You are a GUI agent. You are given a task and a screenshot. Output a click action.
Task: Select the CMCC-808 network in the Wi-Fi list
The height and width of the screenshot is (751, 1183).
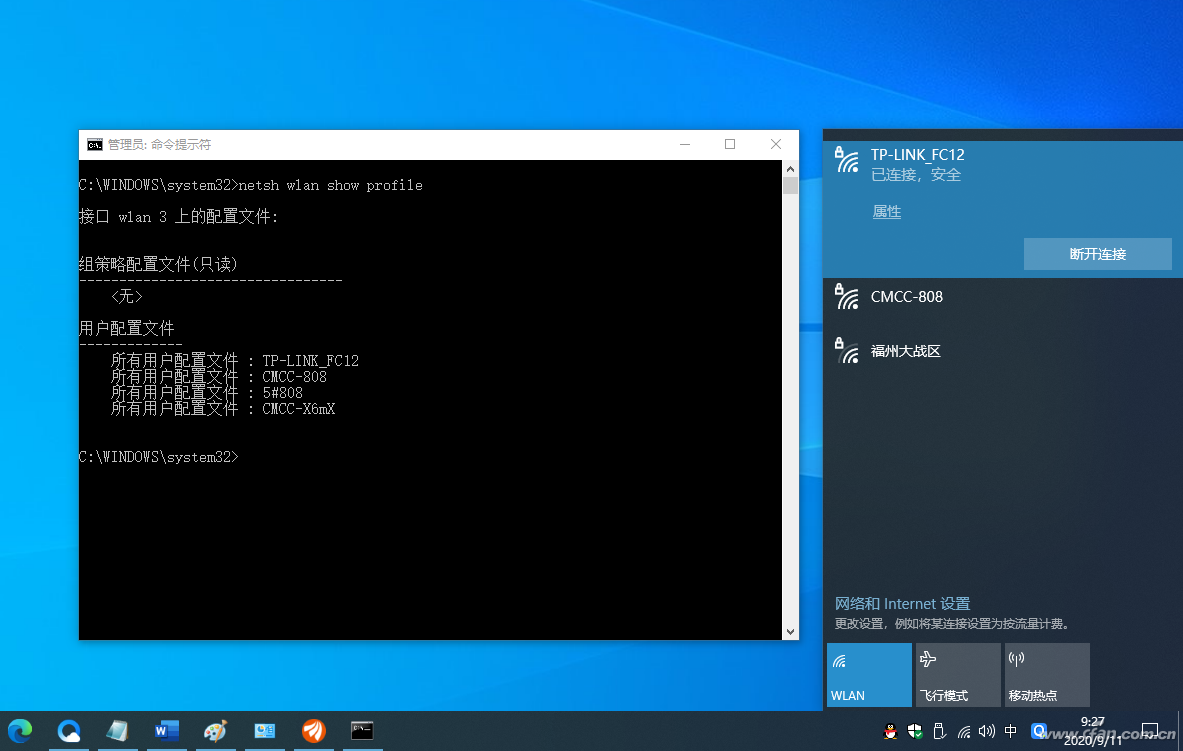pyautogui.click(x=1003, y=297)
